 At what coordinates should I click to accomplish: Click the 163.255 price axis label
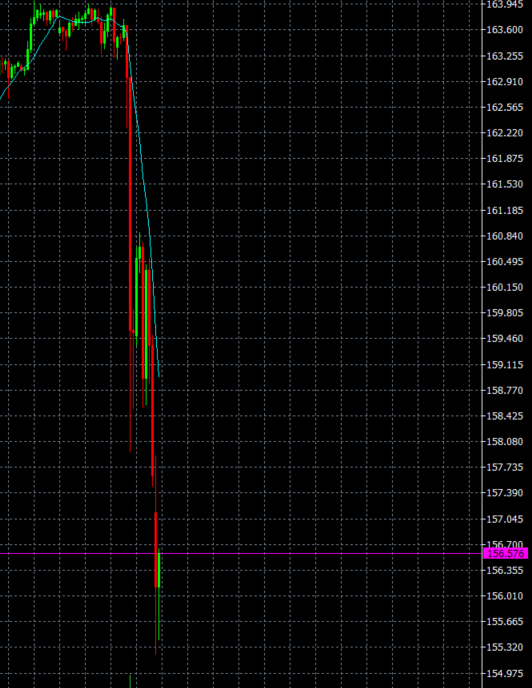click(x=505, y=56)
